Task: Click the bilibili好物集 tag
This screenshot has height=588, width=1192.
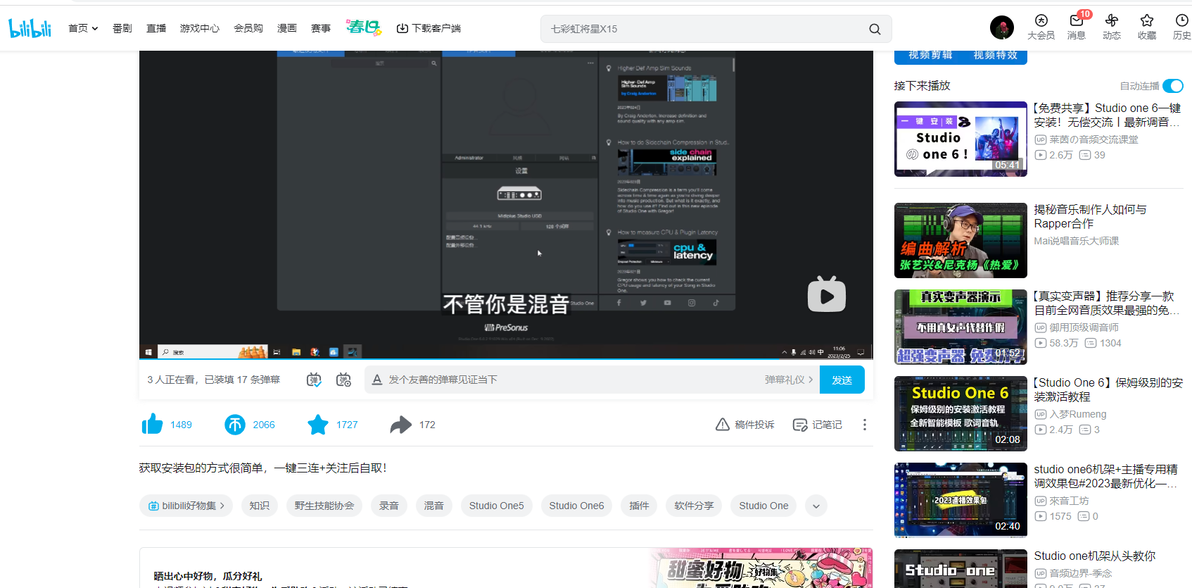Action: point(186,506)
